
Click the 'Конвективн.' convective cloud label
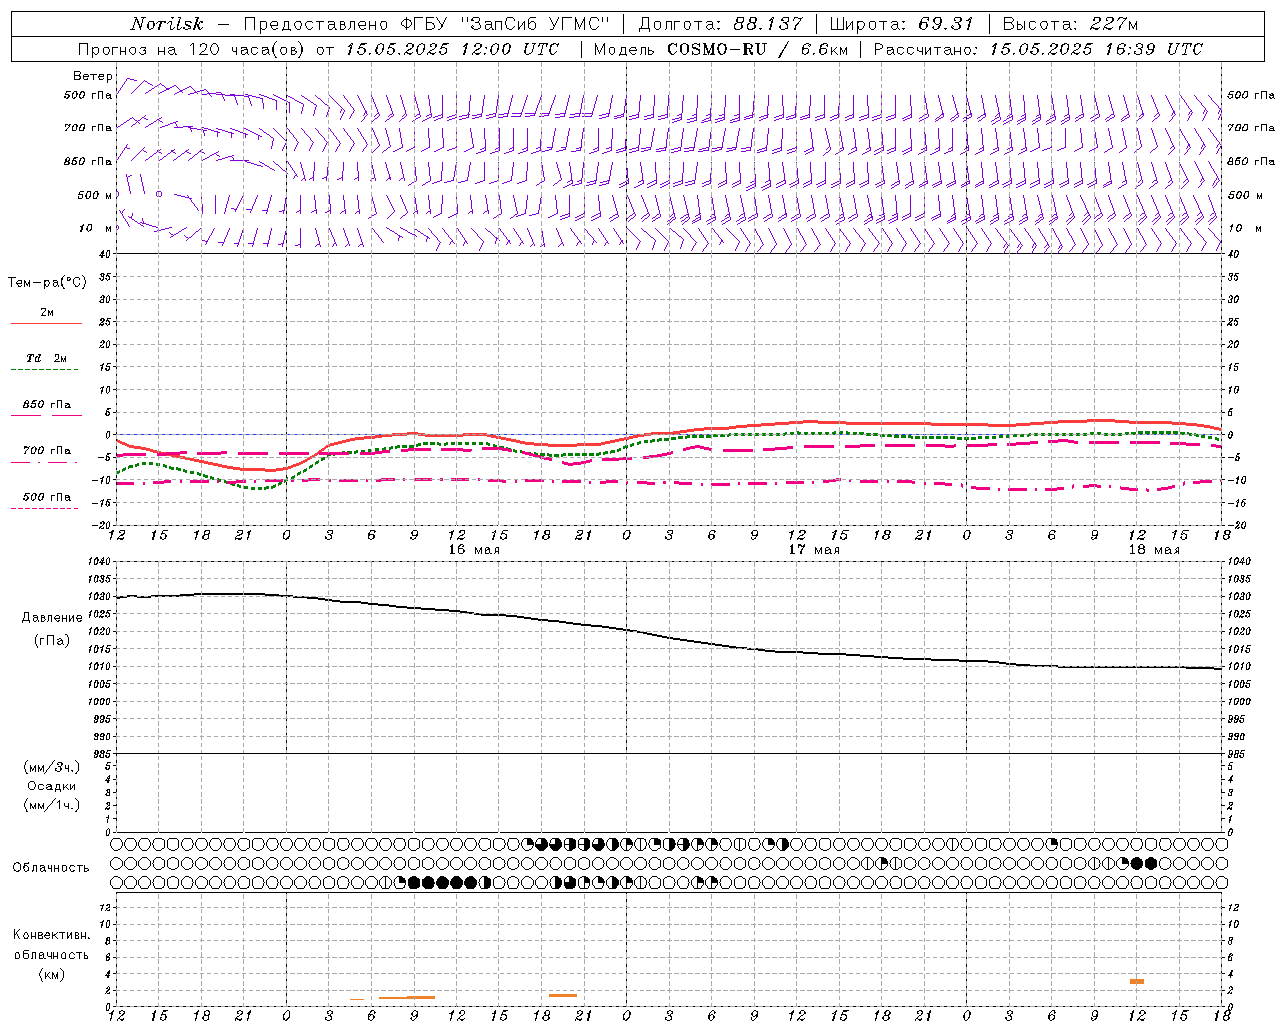click(52, 935)
